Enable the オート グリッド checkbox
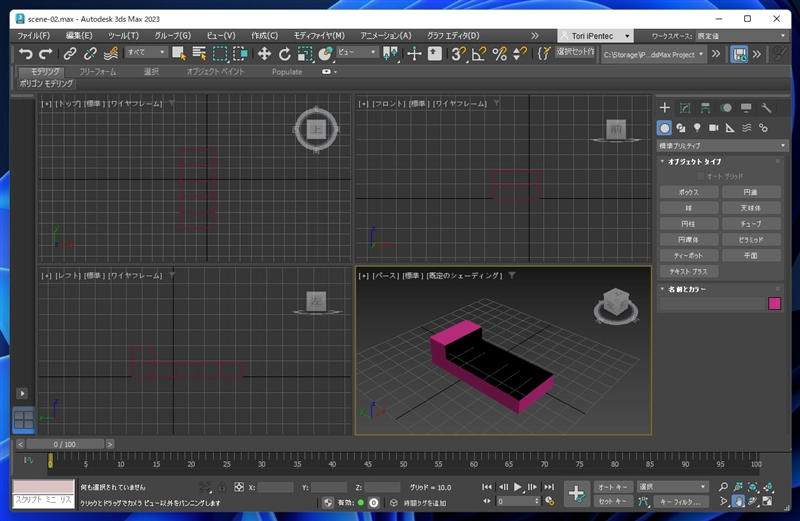Image resolution: width=800 pixels, height=521 pixels. point(701,176)
